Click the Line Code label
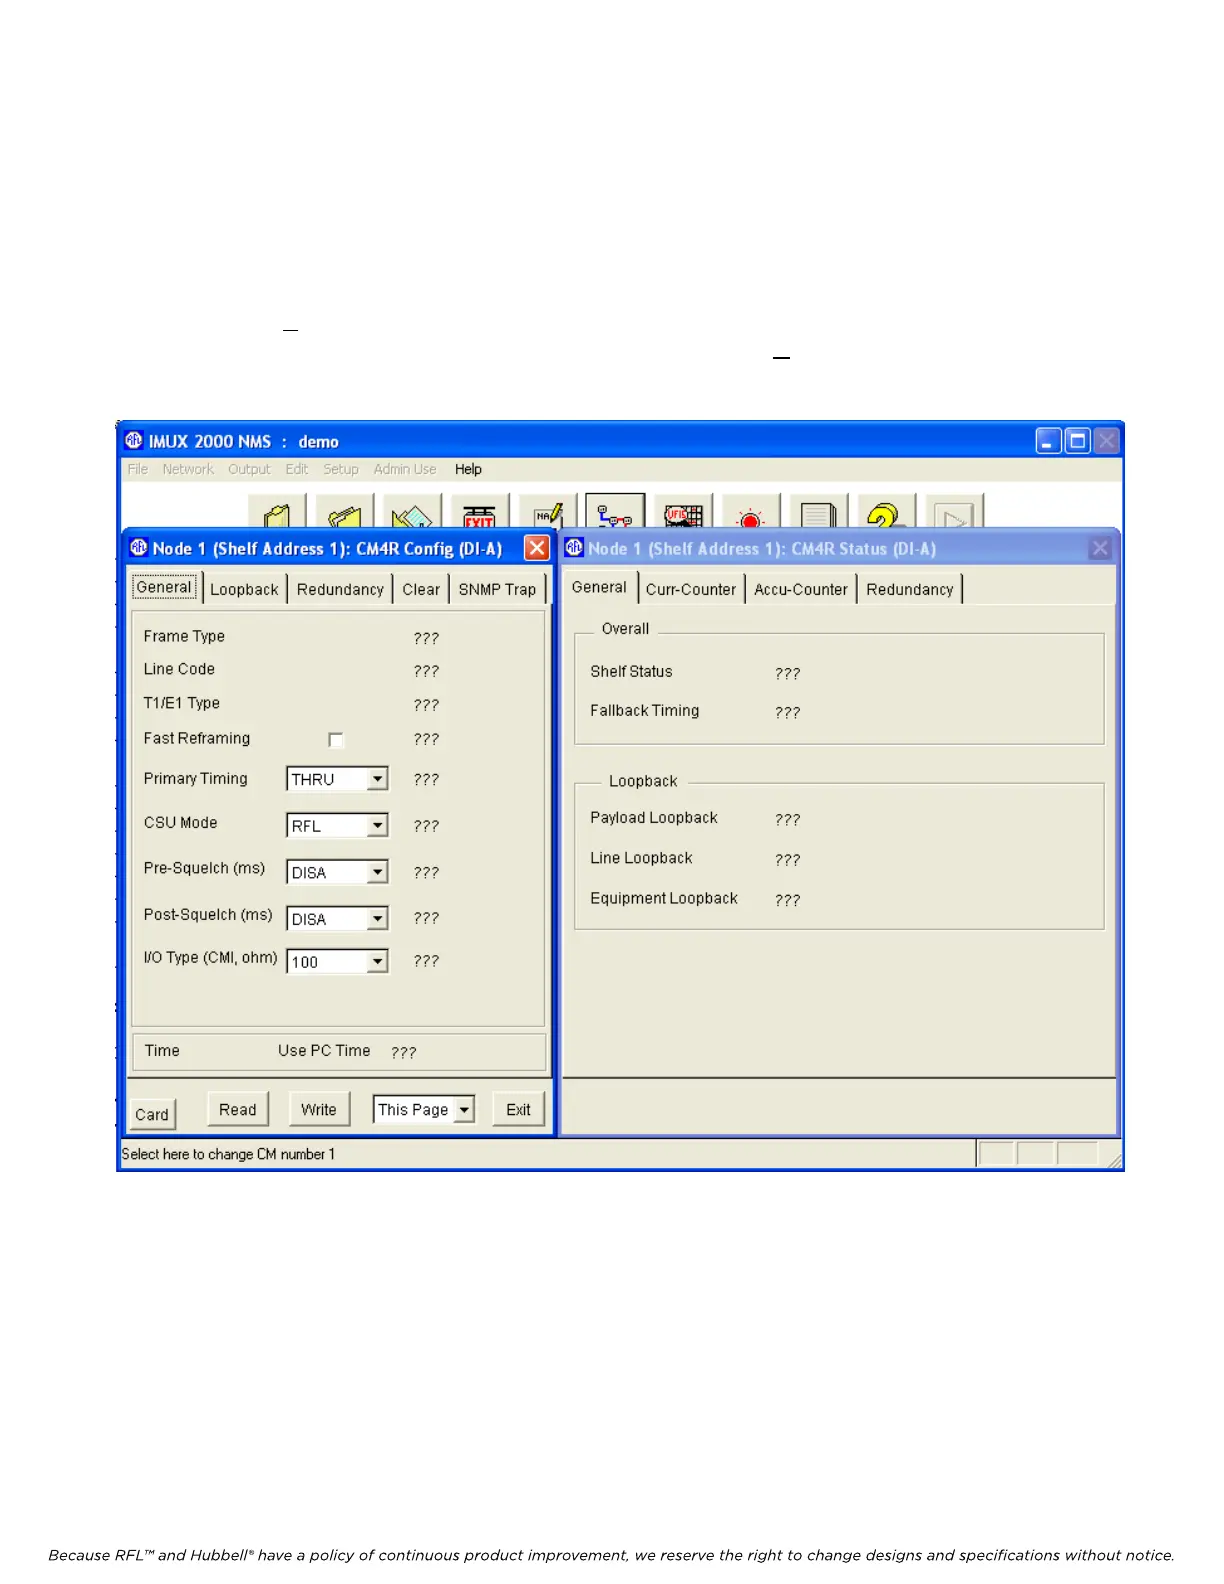The image size is (1224, 1584). coord(179,669)
